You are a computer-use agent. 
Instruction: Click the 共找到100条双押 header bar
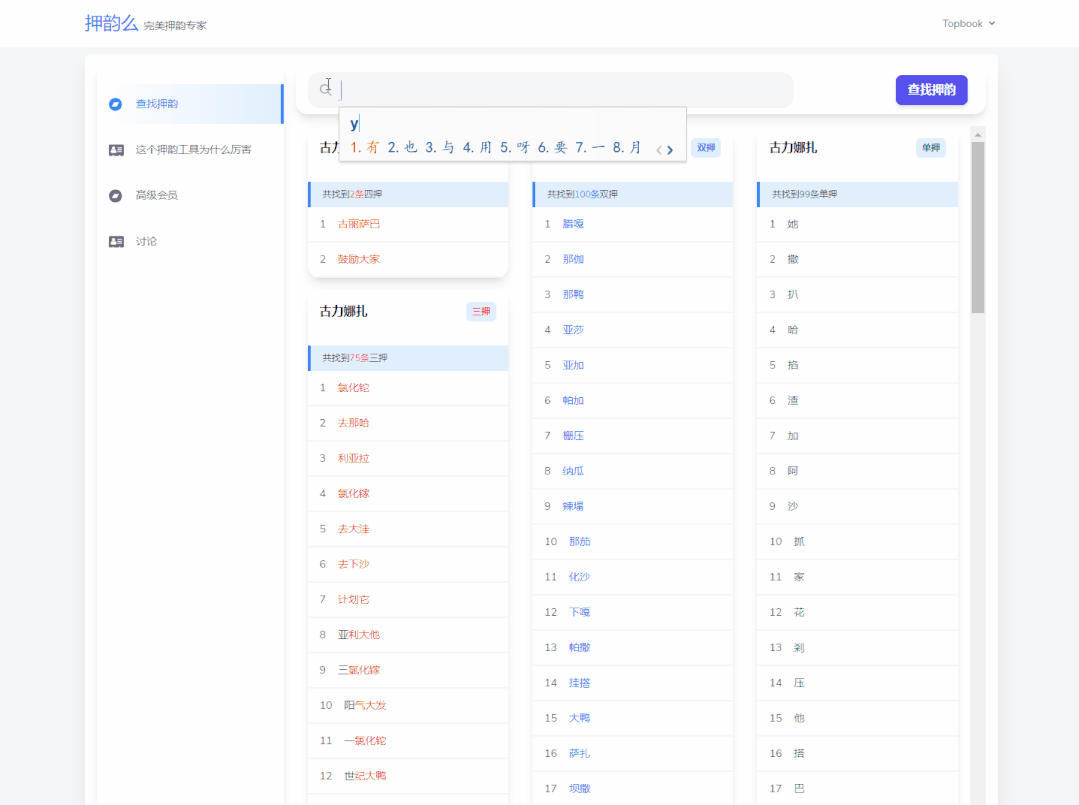pyautogui.click(x=632, y=195)
